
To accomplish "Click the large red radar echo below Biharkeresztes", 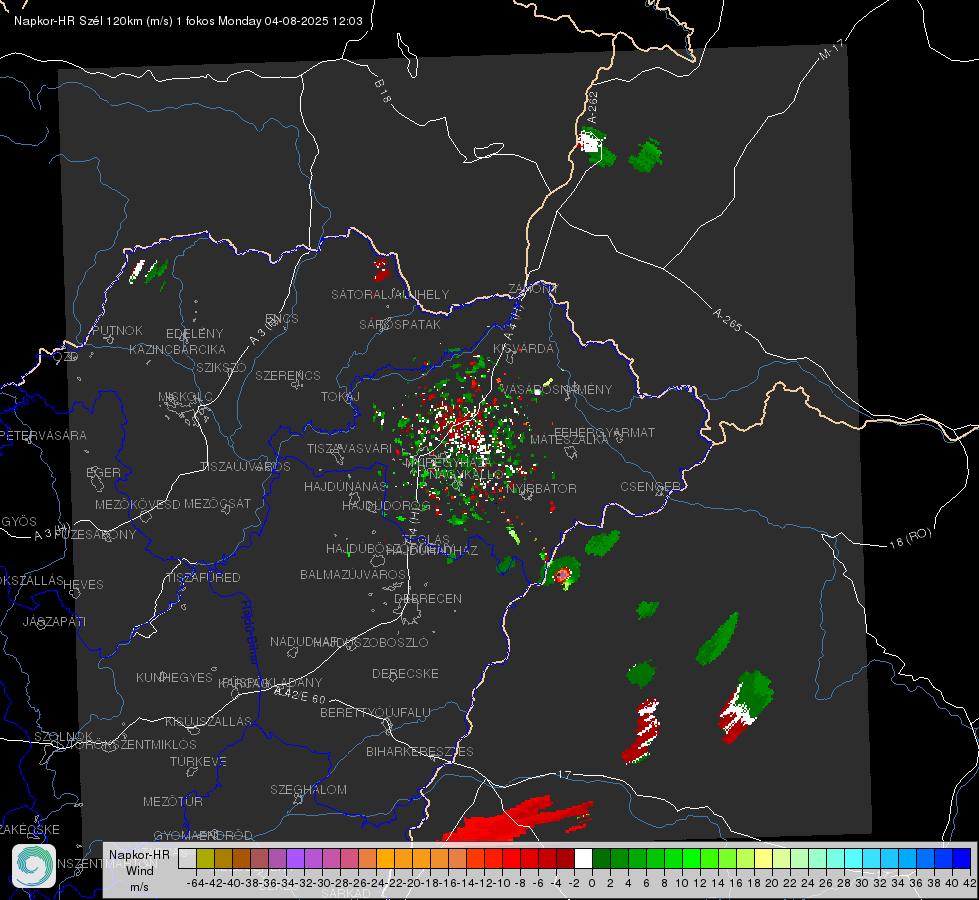I will coord(517,819).
